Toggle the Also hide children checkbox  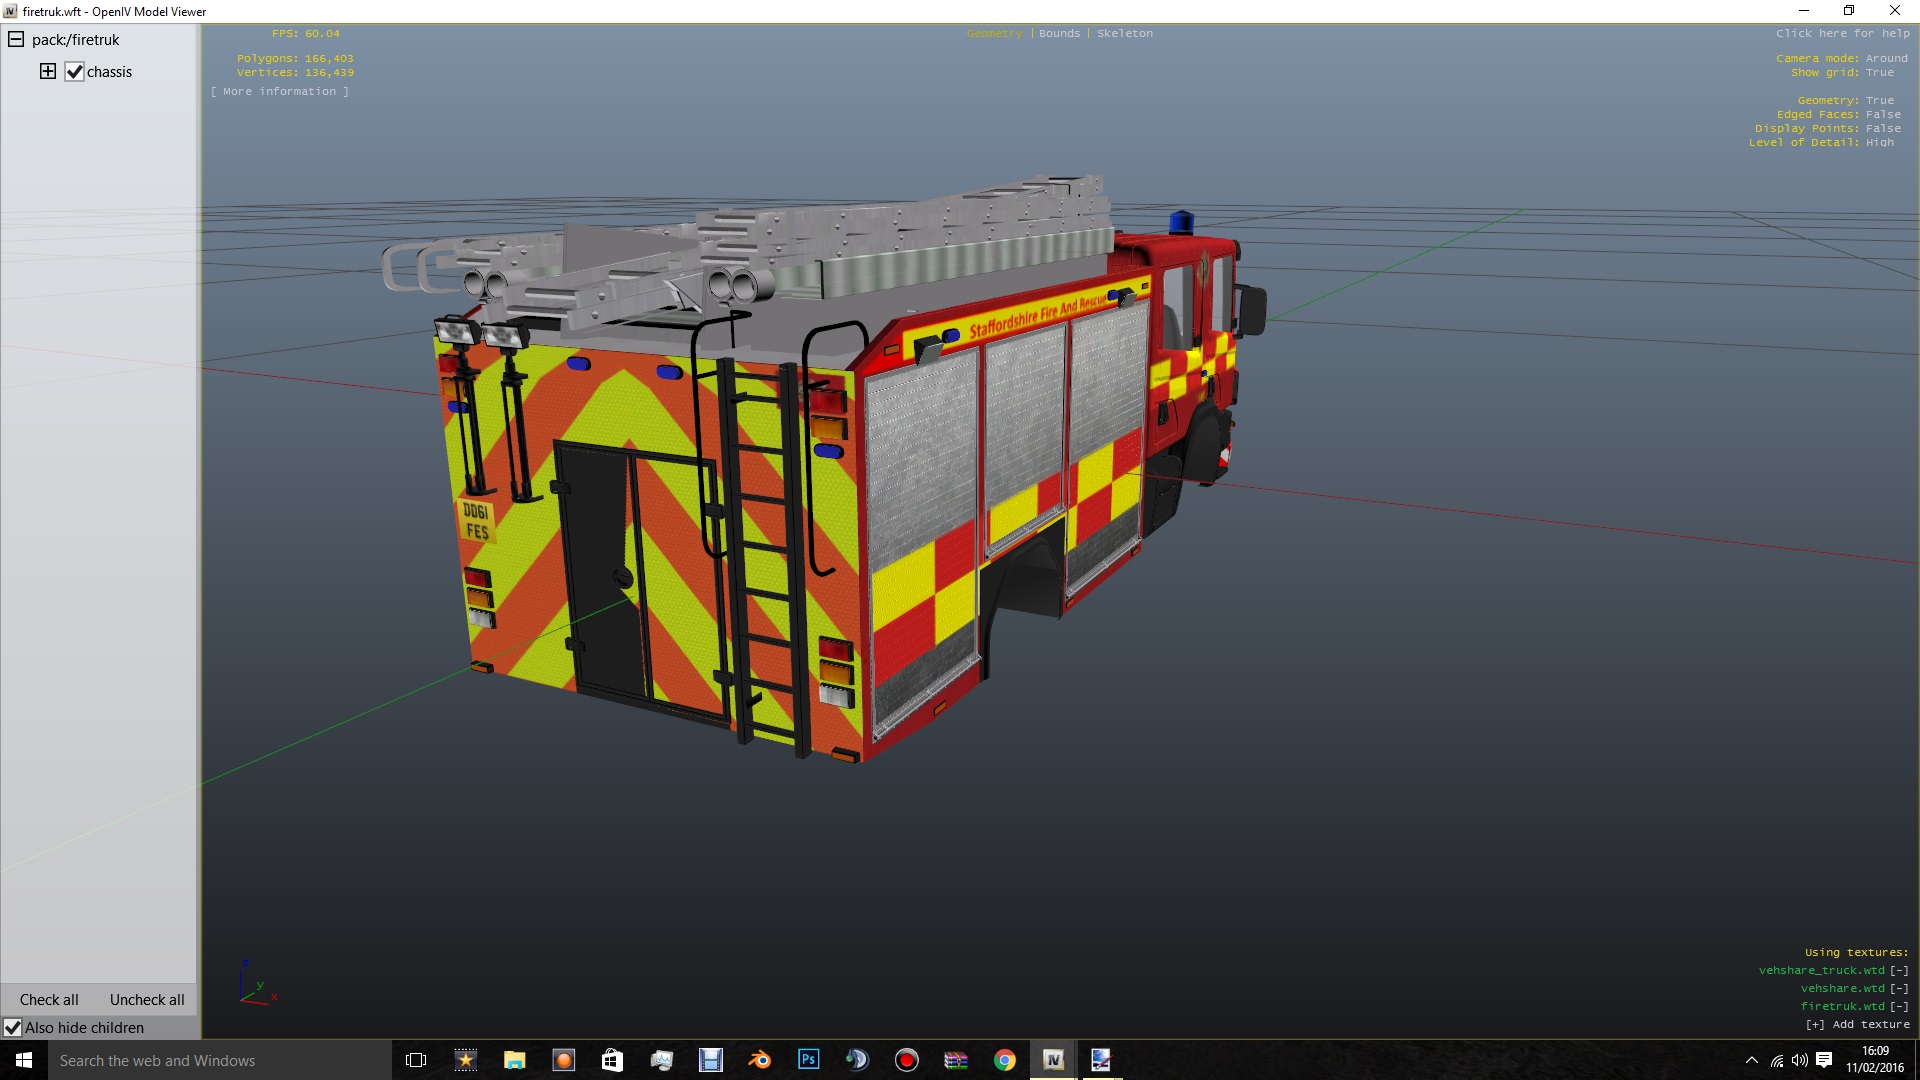pyautogui.click(x=13, y=1028)
